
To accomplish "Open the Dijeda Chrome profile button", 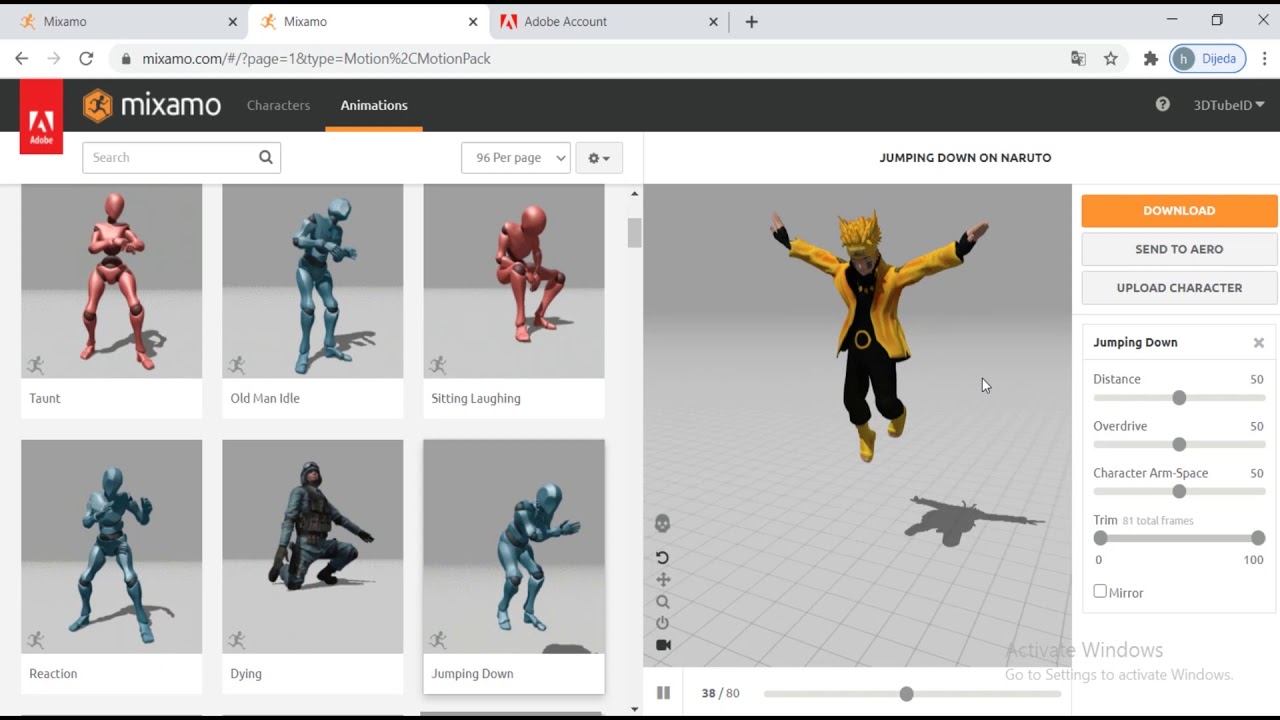I will point(1208,59).
